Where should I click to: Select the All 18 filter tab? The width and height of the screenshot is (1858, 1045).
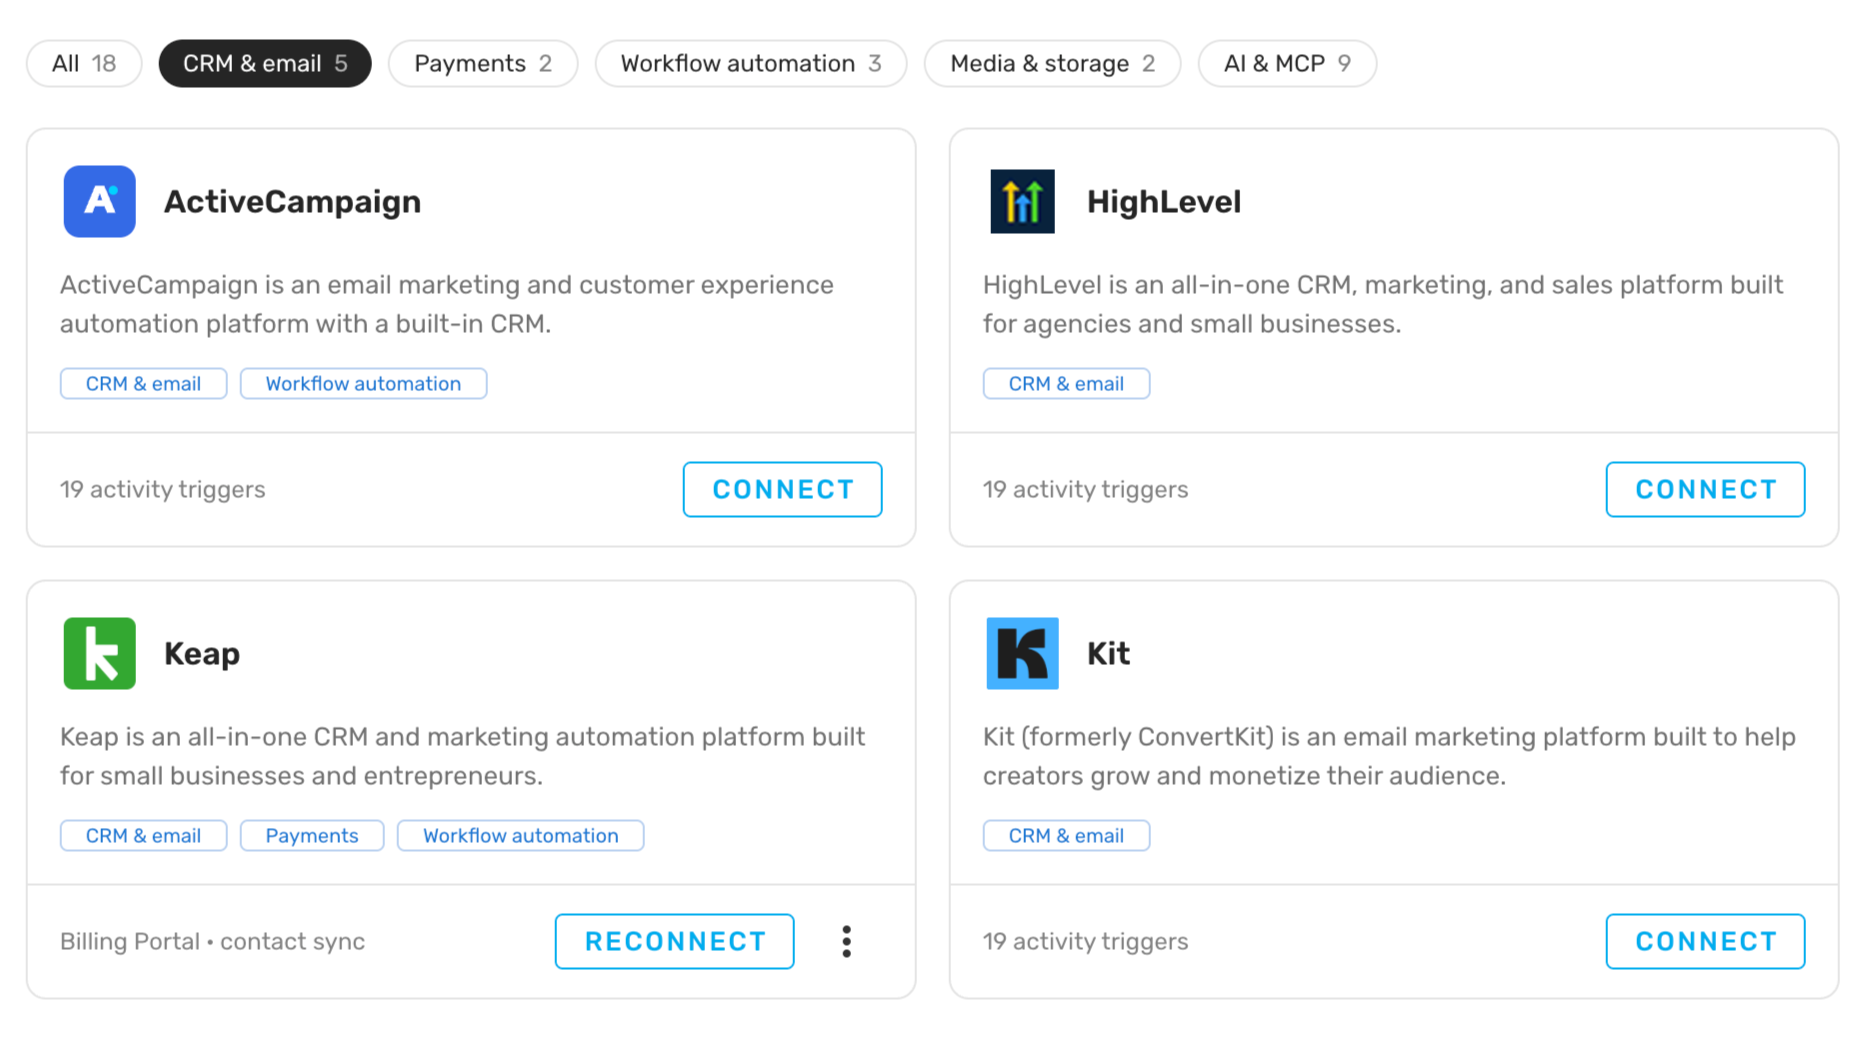pos(84,63)
